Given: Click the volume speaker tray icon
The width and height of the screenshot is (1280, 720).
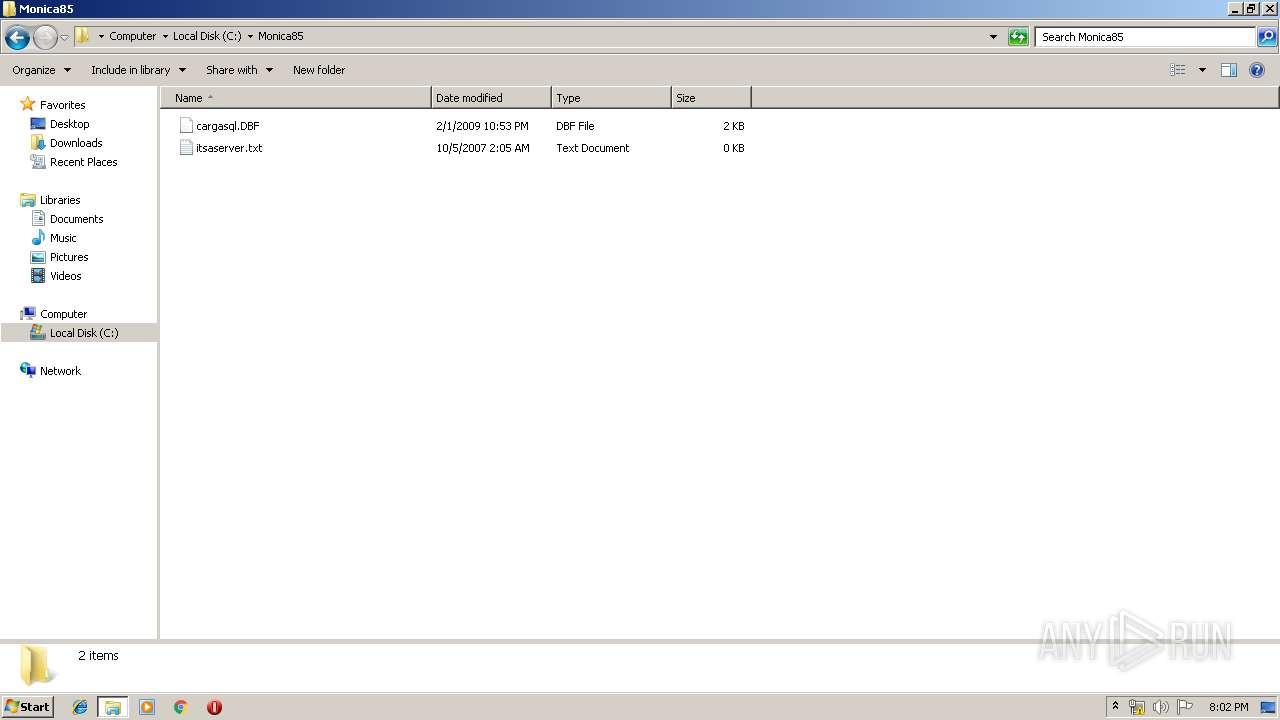Looking at the screenshot, I should (1160, 707).
